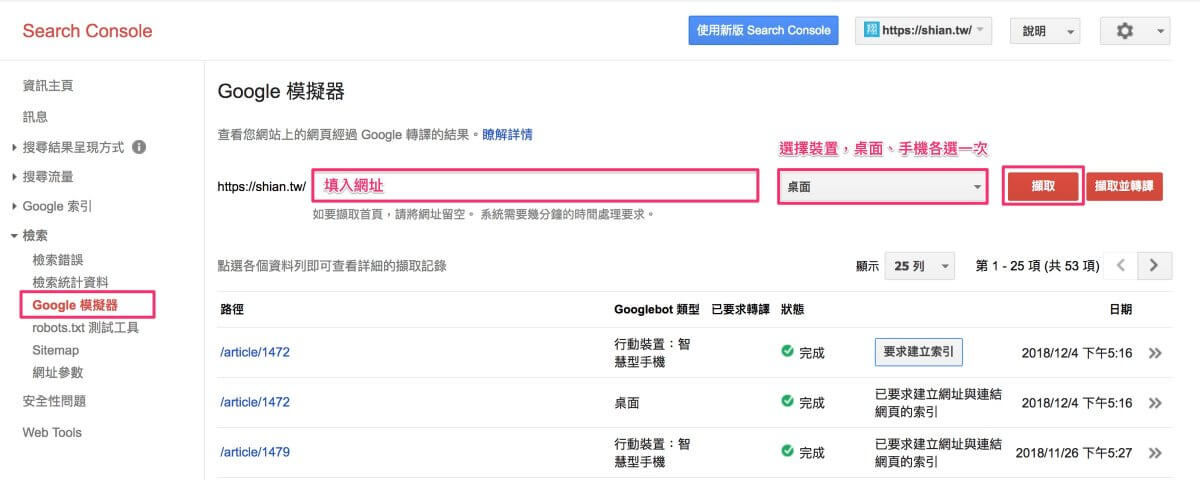1200x480 pixels.
Task: Go to previous page of results
Action: (1122, 265)
